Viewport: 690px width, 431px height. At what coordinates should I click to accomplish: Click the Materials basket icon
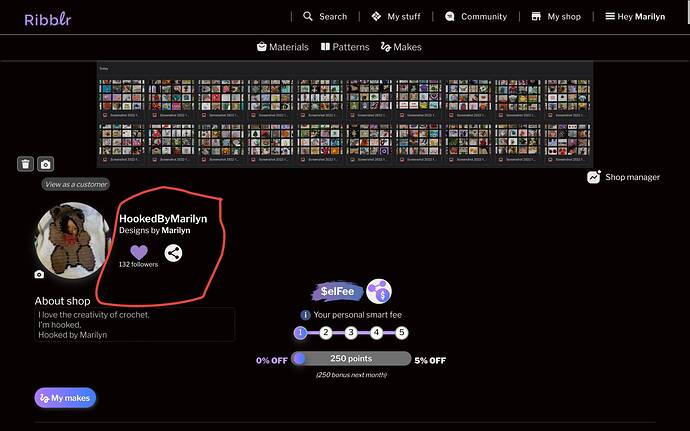tap(261, 46)
